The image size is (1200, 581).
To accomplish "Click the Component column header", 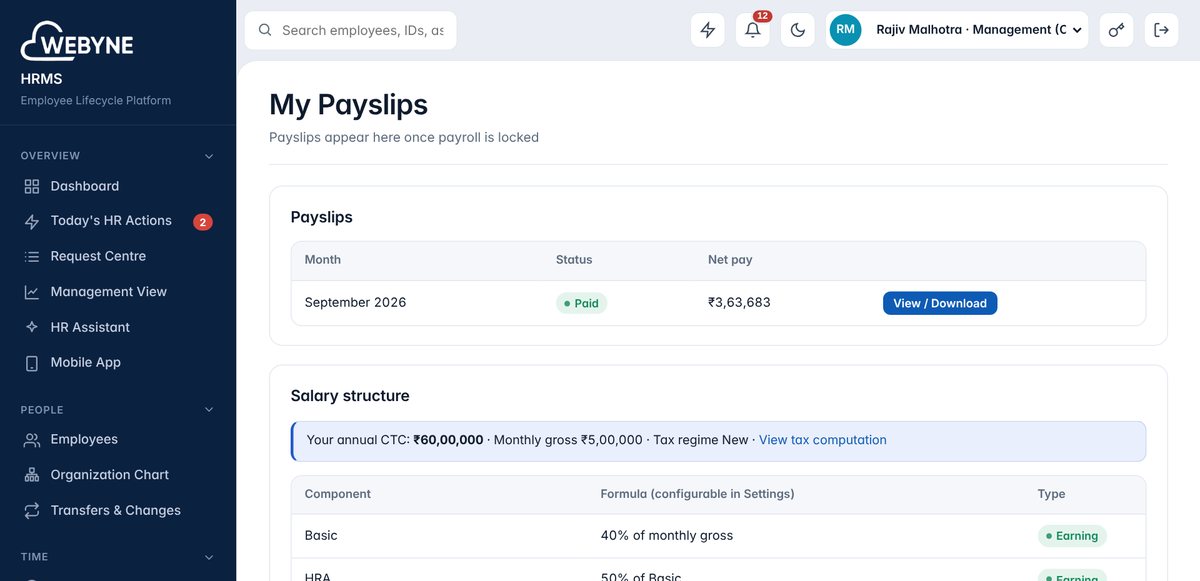I will (x=338, y=494).
